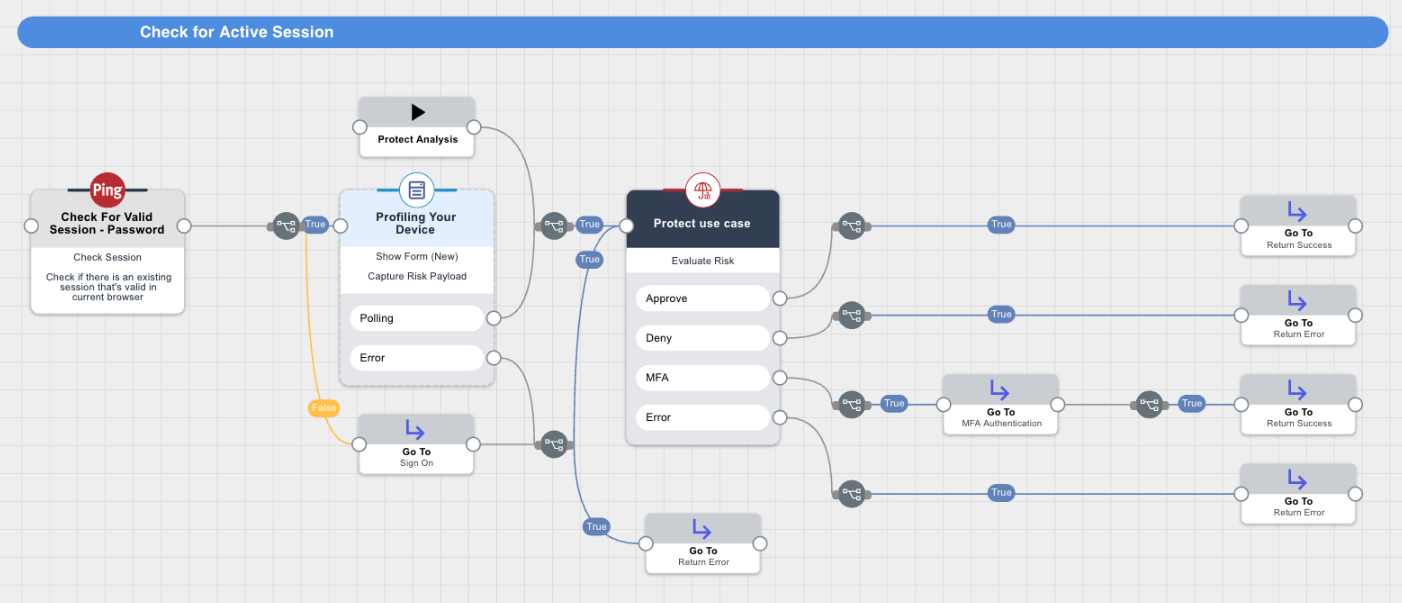
Task: Click the red Ping logo icon
Action: [107, 190]
